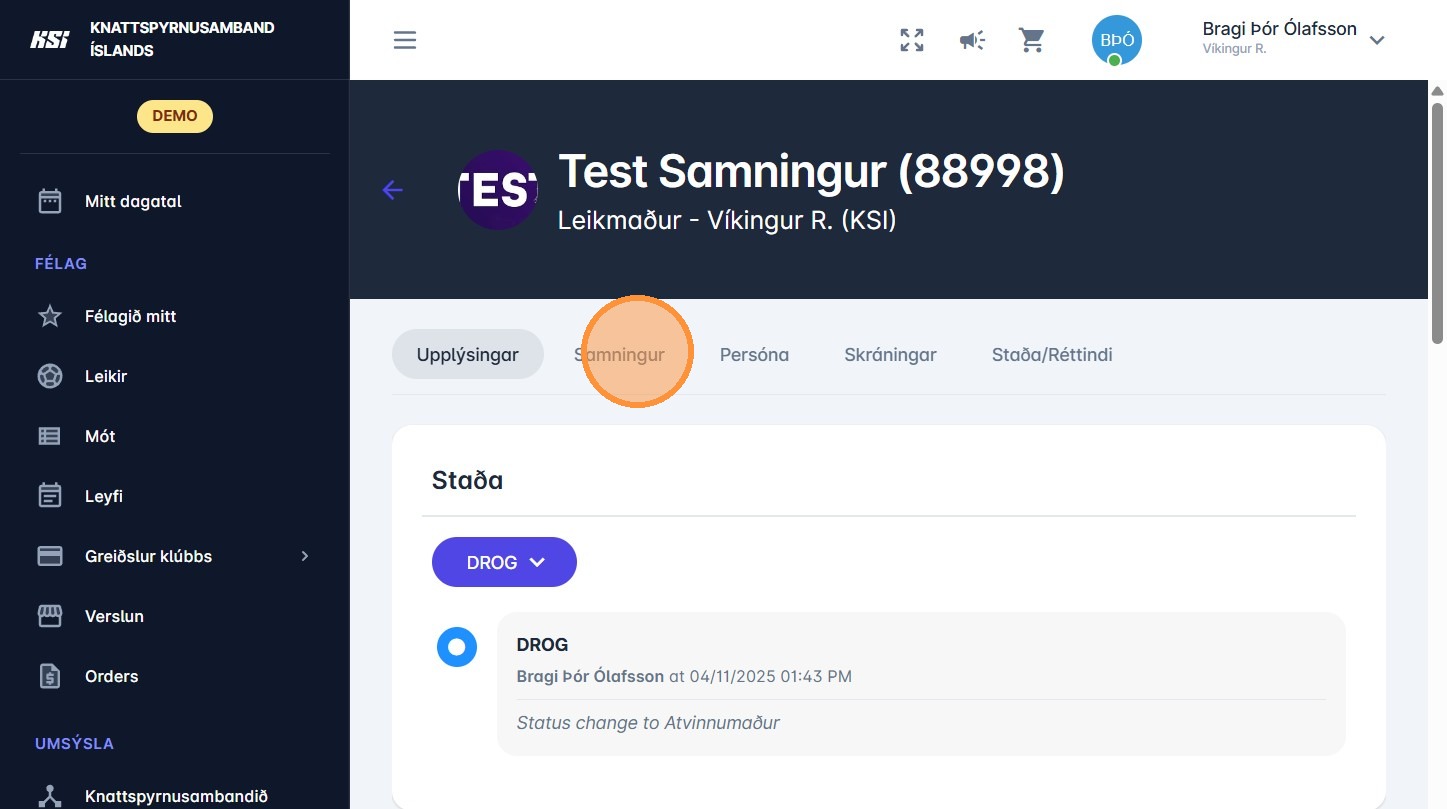
Task: Switch to the Skráningar tab
Action: click(890, 354)
